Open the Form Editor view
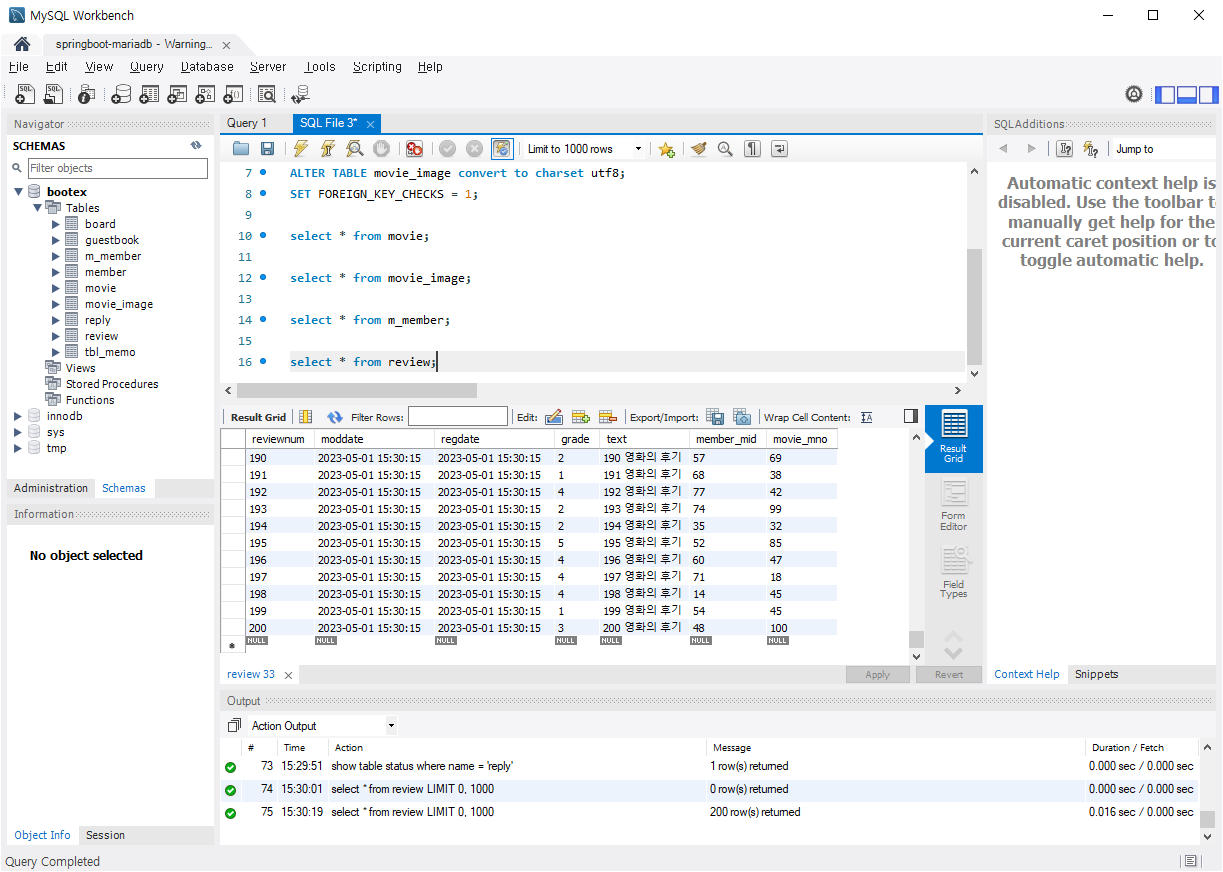 pyautogui.click(x=953, y=506)
